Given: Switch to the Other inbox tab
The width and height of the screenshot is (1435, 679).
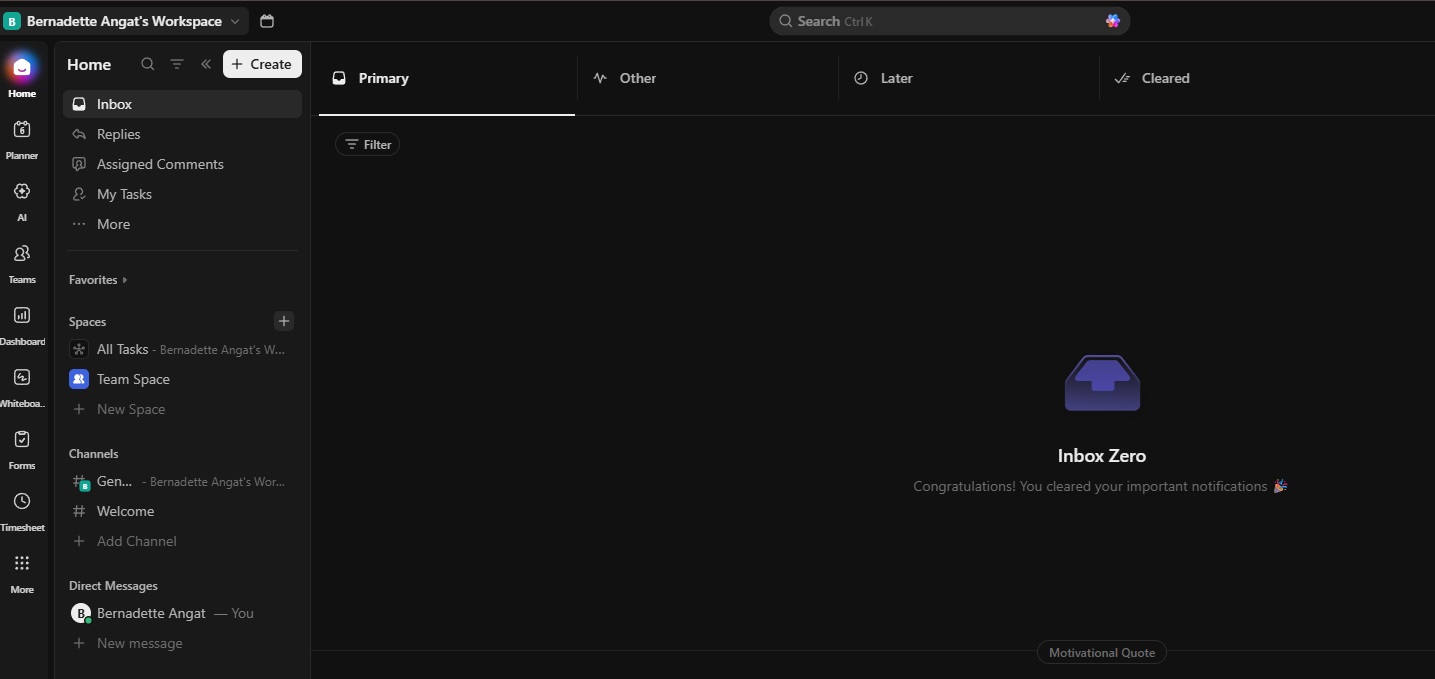Looking at the screenshot, I should (x=637, y=78).
